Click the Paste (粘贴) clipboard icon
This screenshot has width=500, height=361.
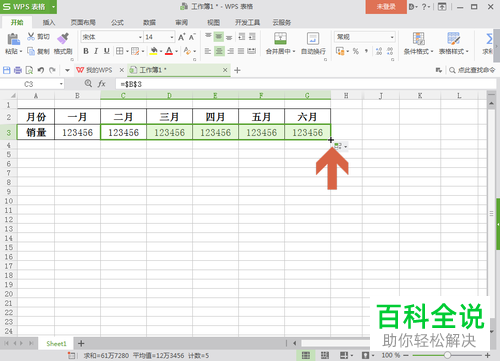[13, 39]
